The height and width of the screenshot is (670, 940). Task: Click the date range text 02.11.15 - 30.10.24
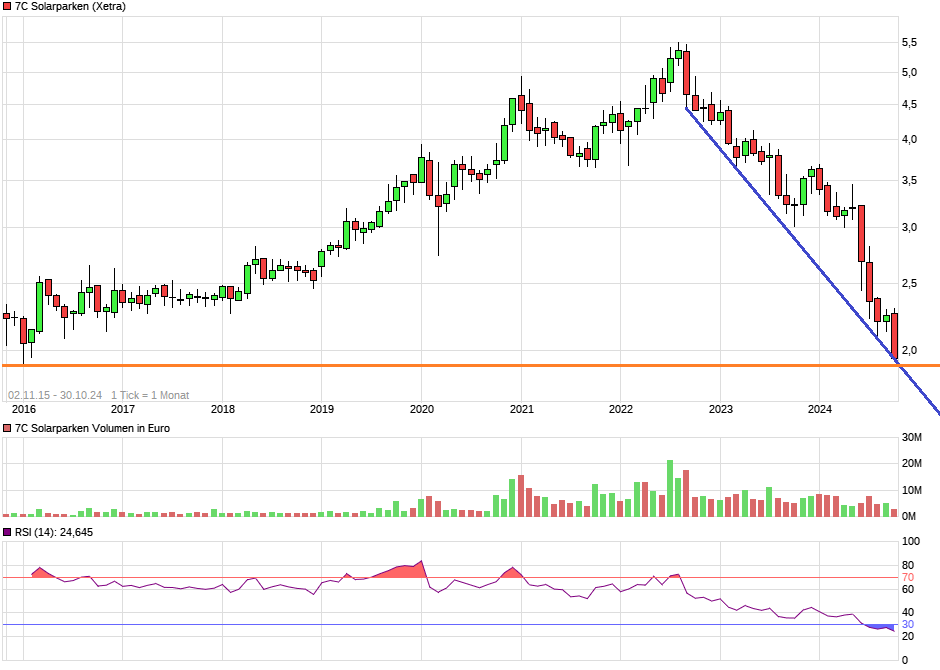click(56, 395)
